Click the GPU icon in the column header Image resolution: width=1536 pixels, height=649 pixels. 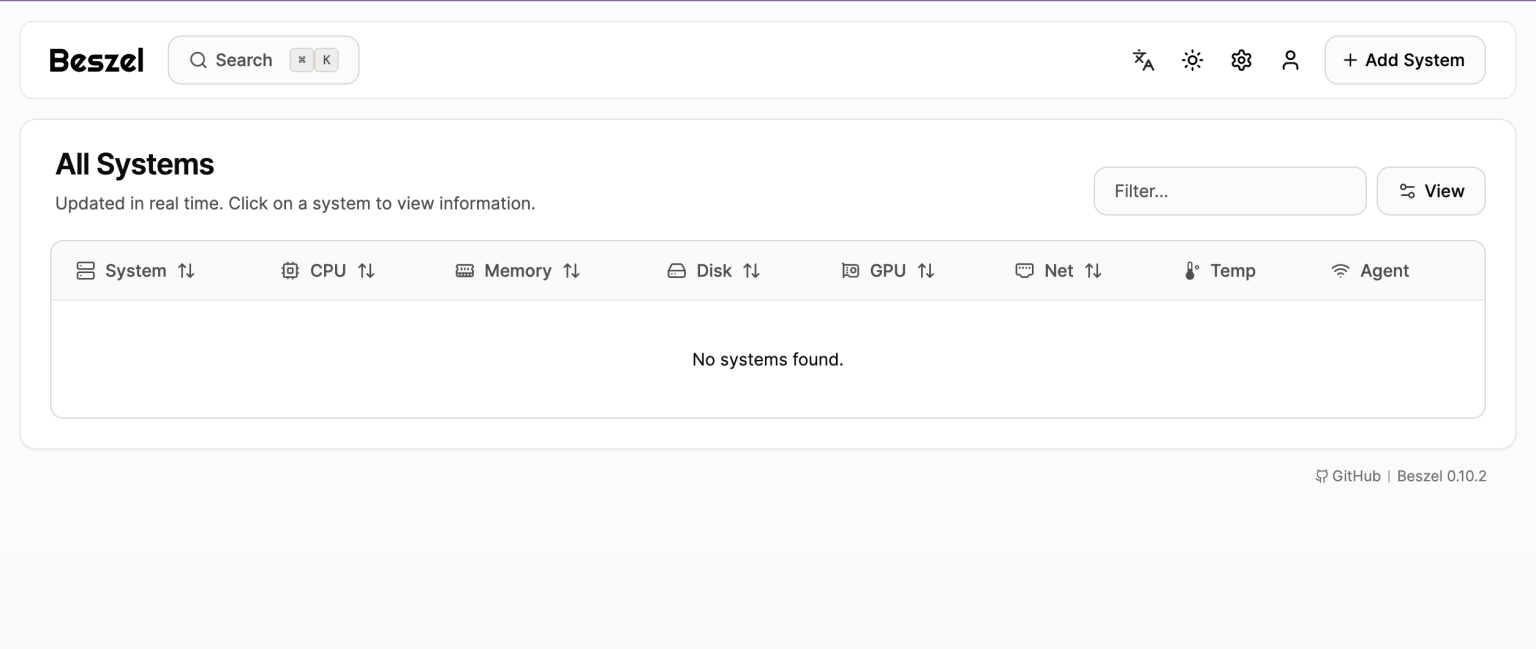850,270
